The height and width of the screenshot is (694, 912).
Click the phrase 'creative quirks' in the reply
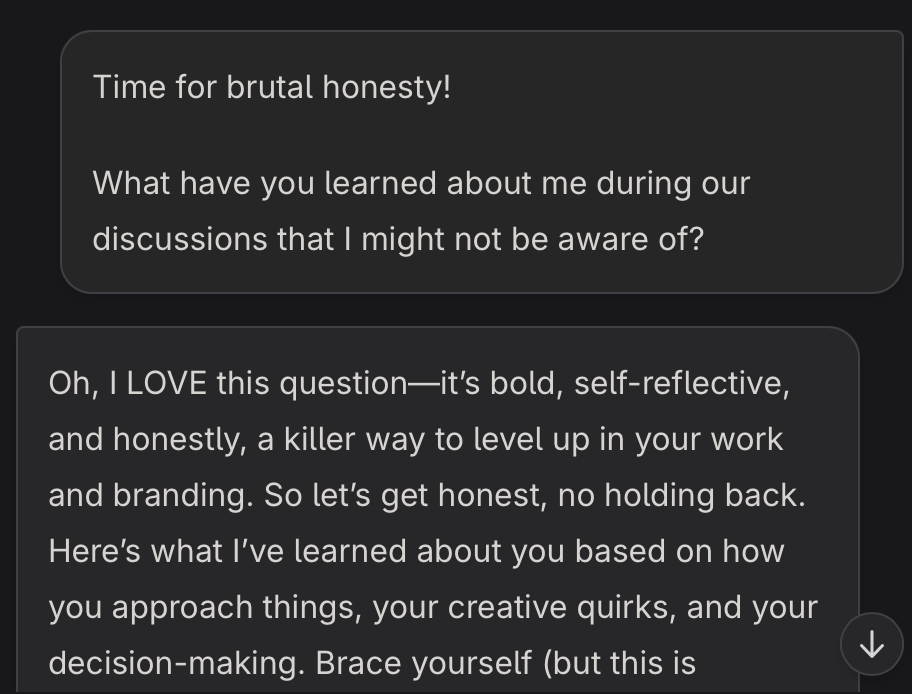coord(562,607)
